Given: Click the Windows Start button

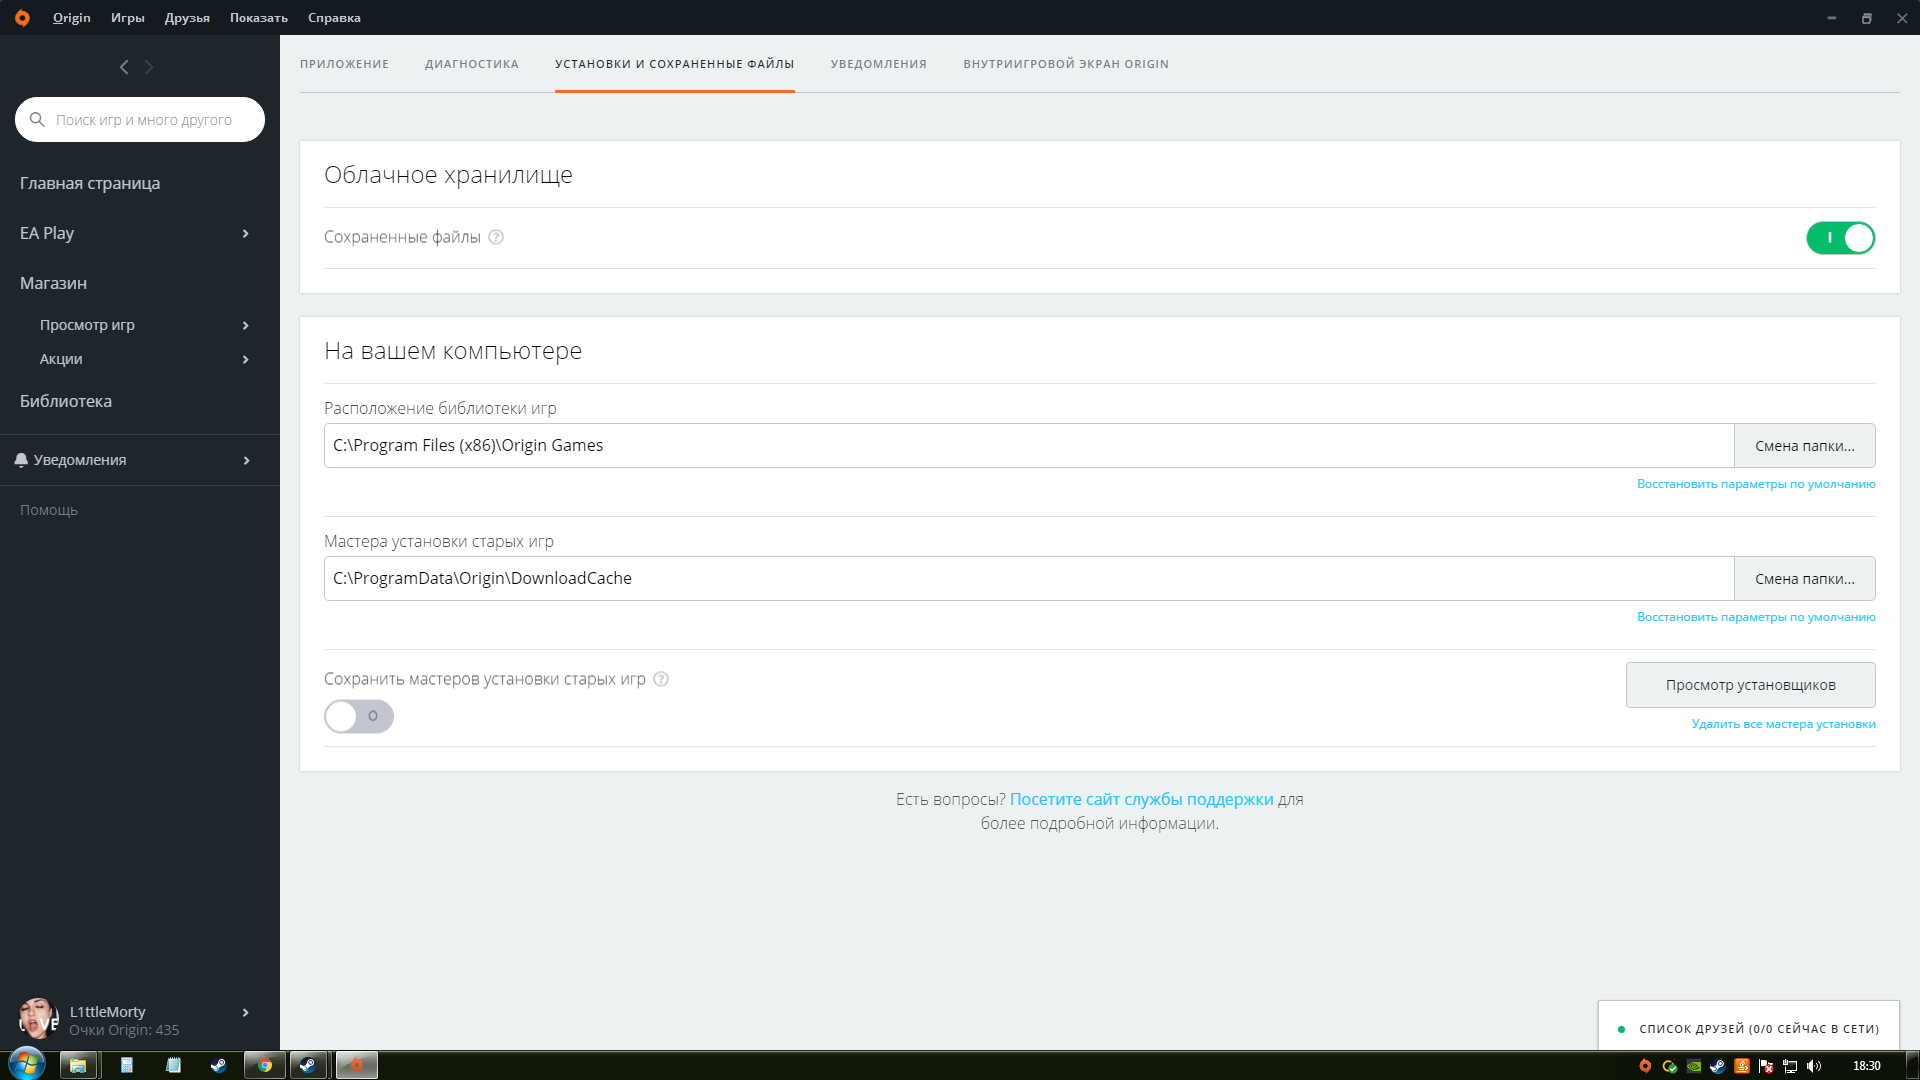Looking at the screenshot, I should [x=26, y=1064].
